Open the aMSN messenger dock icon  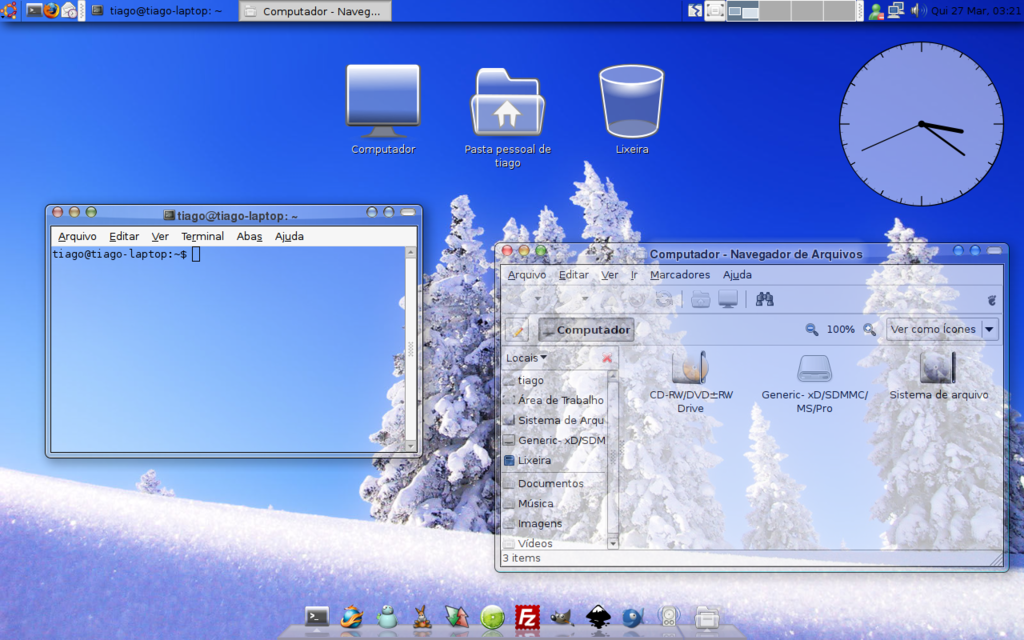[x=387, y=616]
